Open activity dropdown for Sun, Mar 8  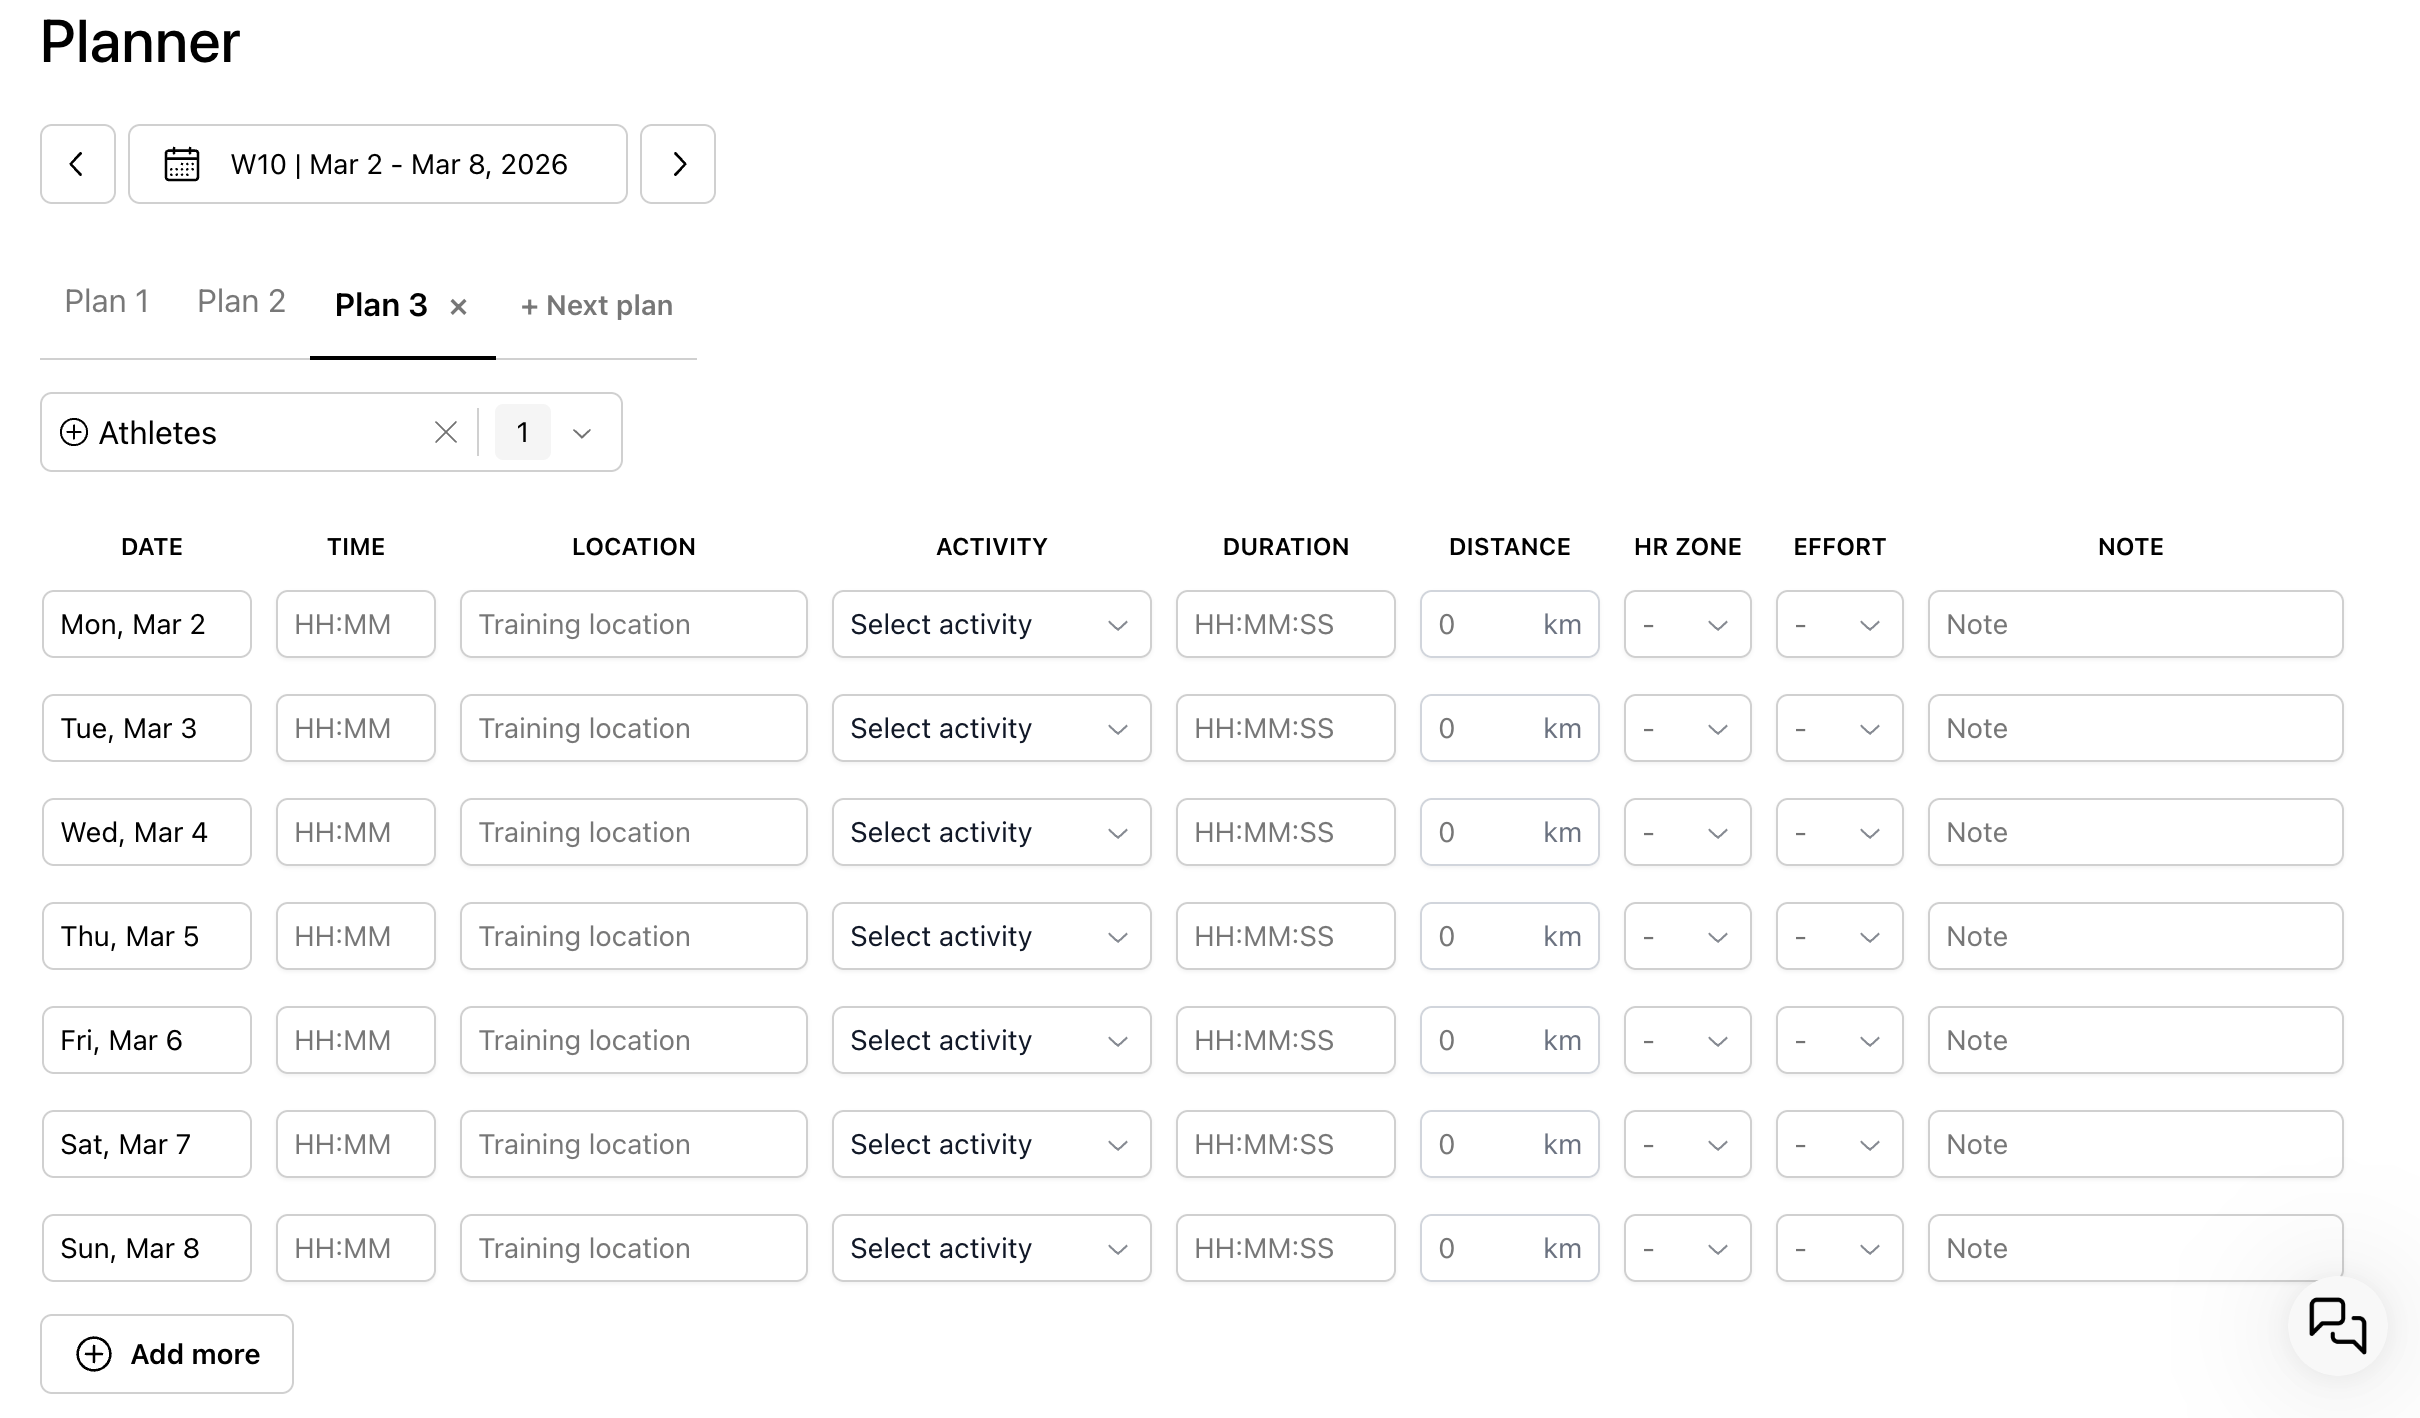(992, 1248)
